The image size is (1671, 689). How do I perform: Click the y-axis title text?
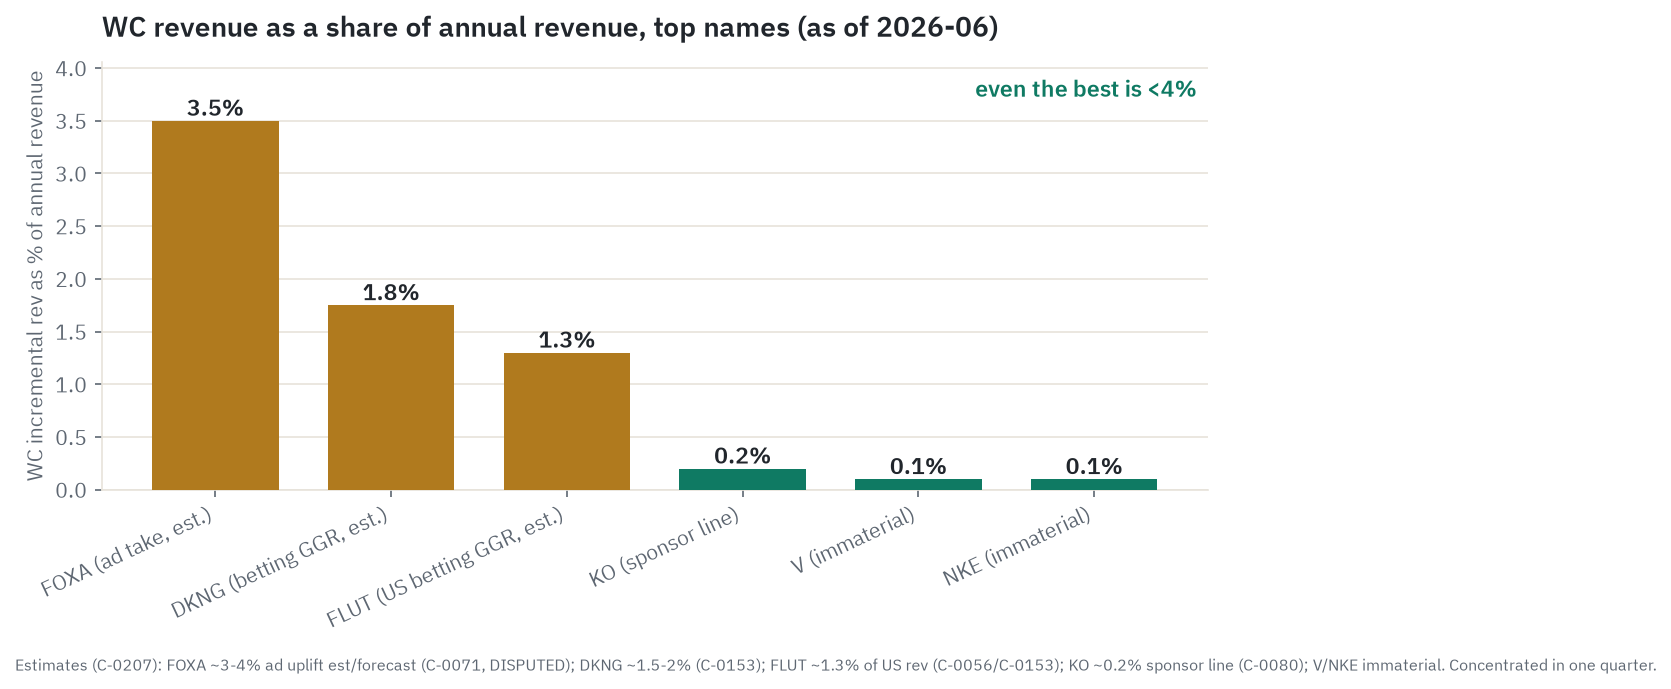click(x=36, y=276)
